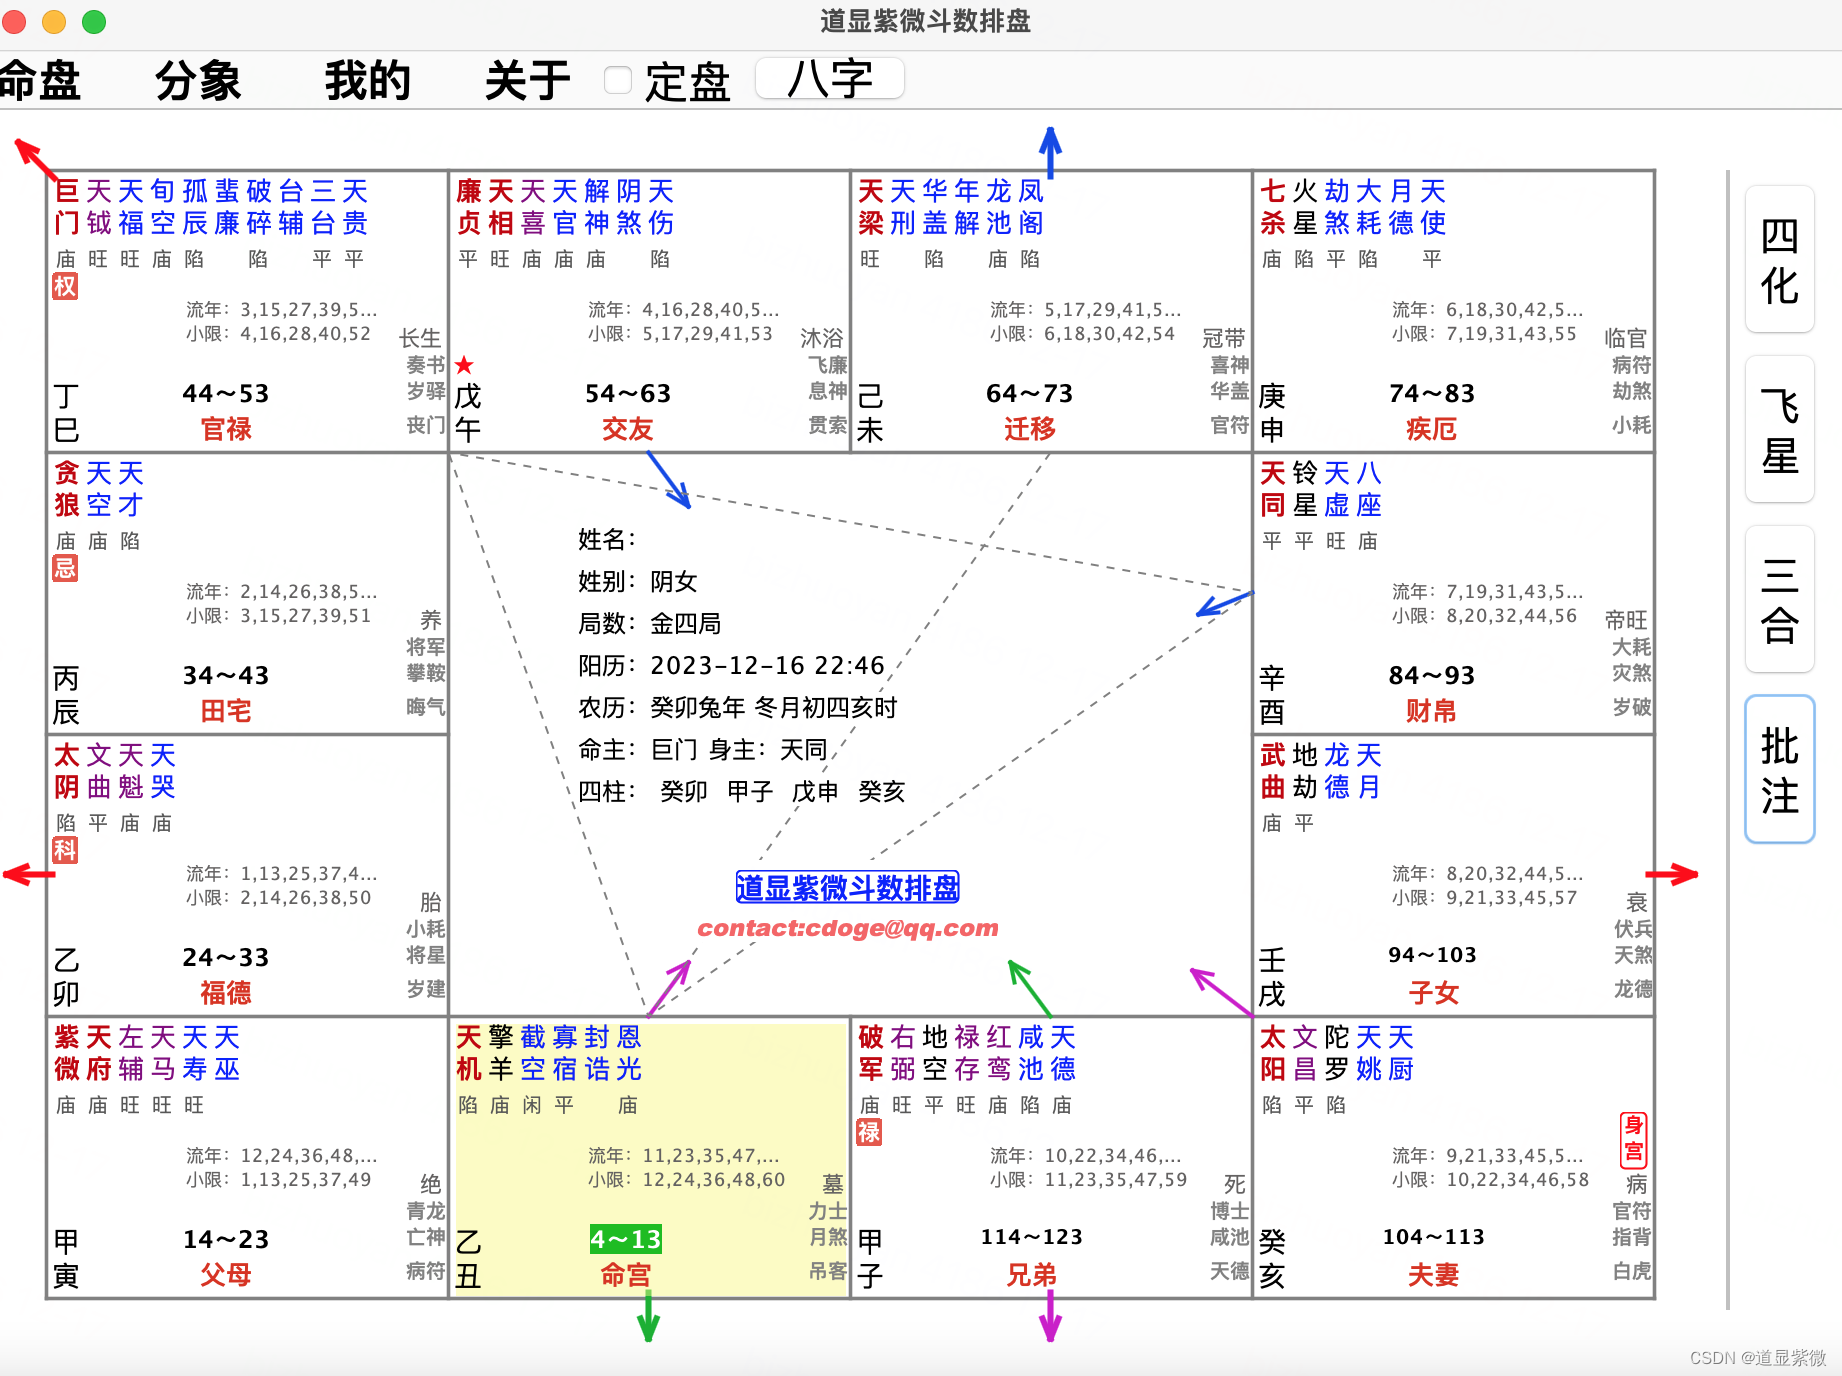The height and width of the screenshot is (1376, 1842).
Task: Click the 84~93 decade range
Action: pos(1432,676)
